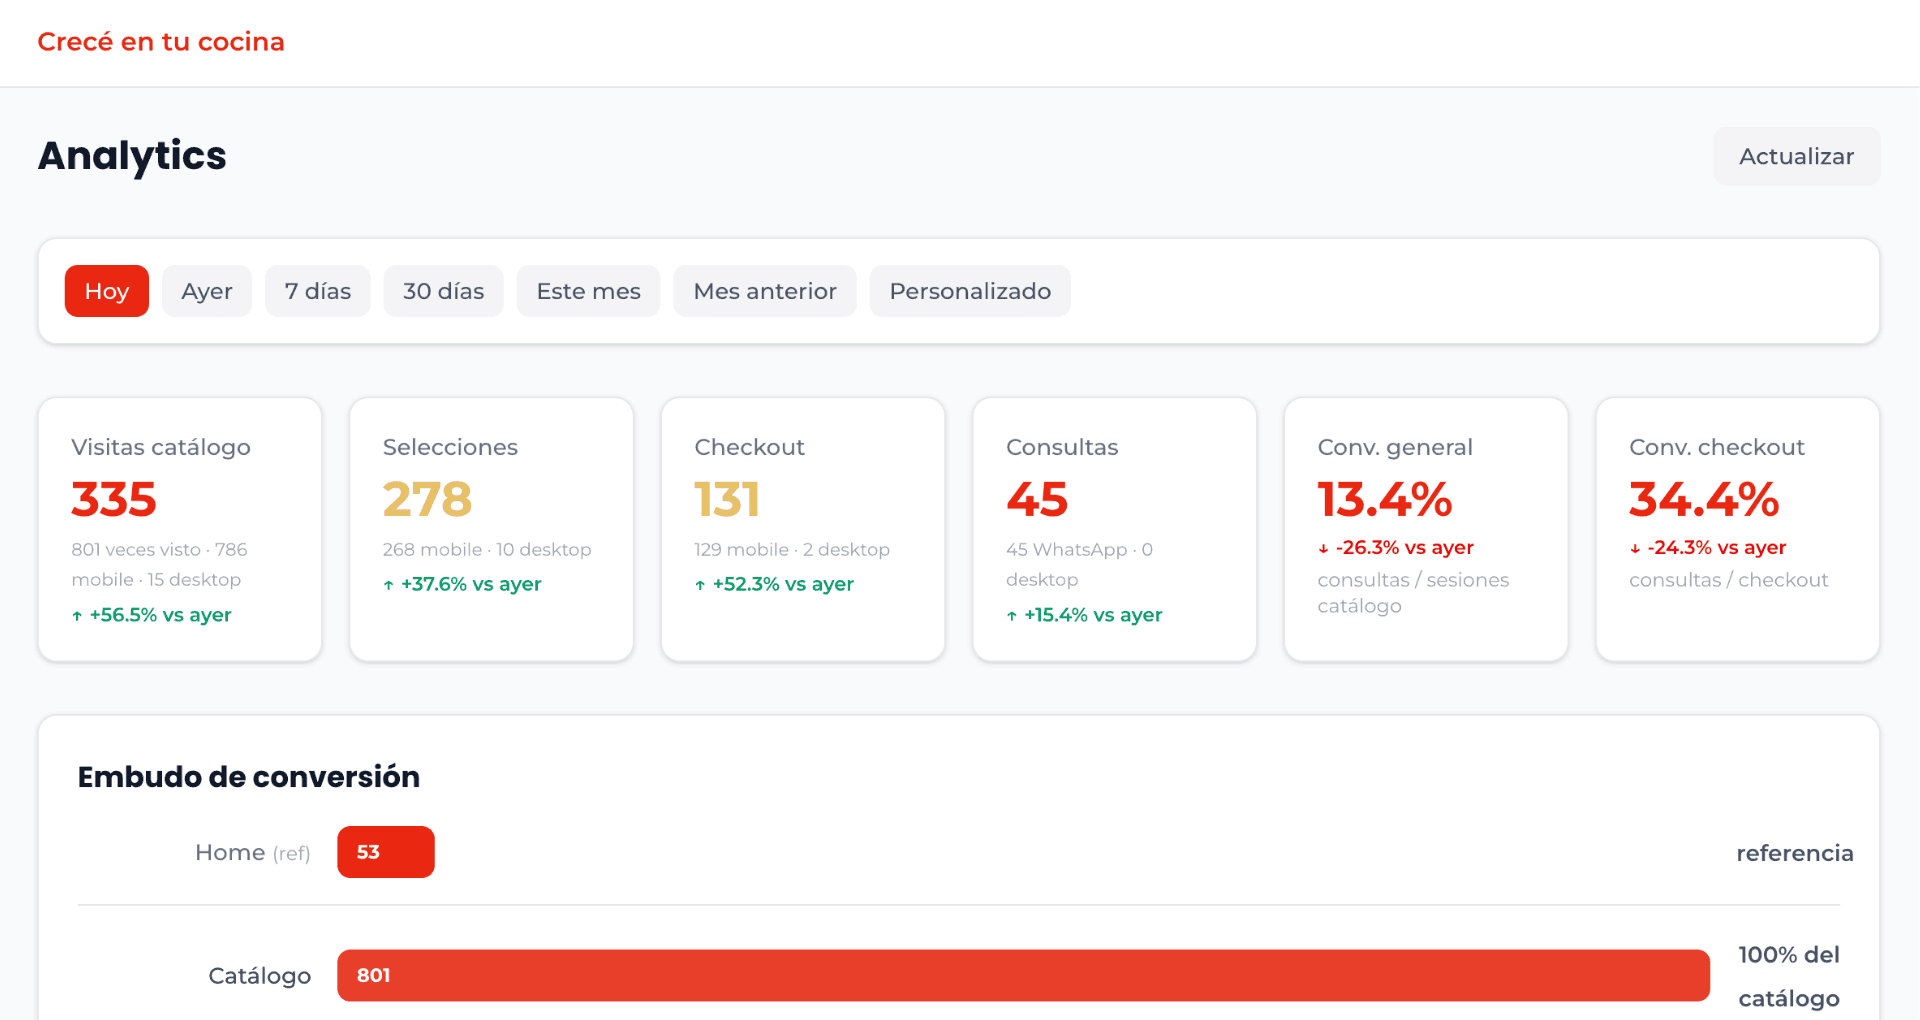
Task: Click the +56.5% vs ayer indicator
Action: pos(151,615)
